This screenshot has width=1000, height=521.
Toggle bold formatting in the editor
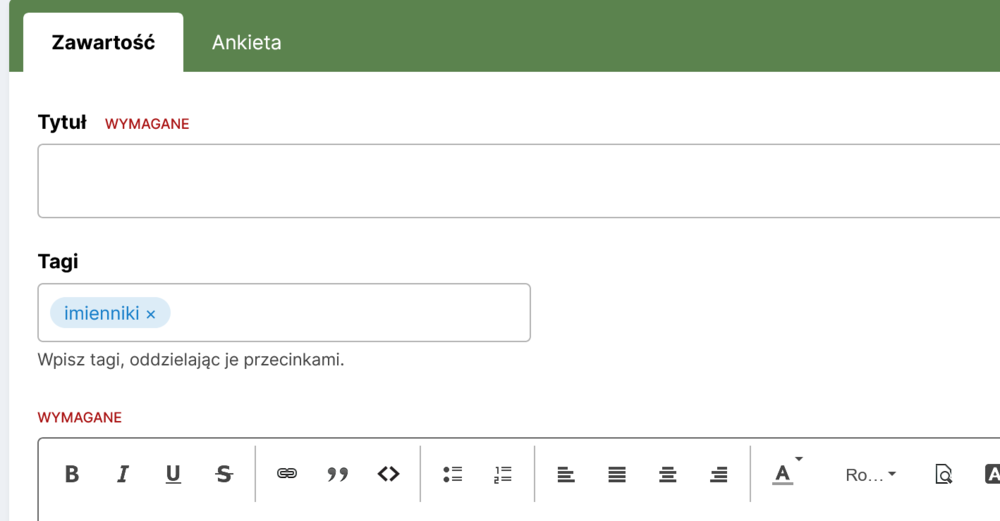[x=72, y=474]
